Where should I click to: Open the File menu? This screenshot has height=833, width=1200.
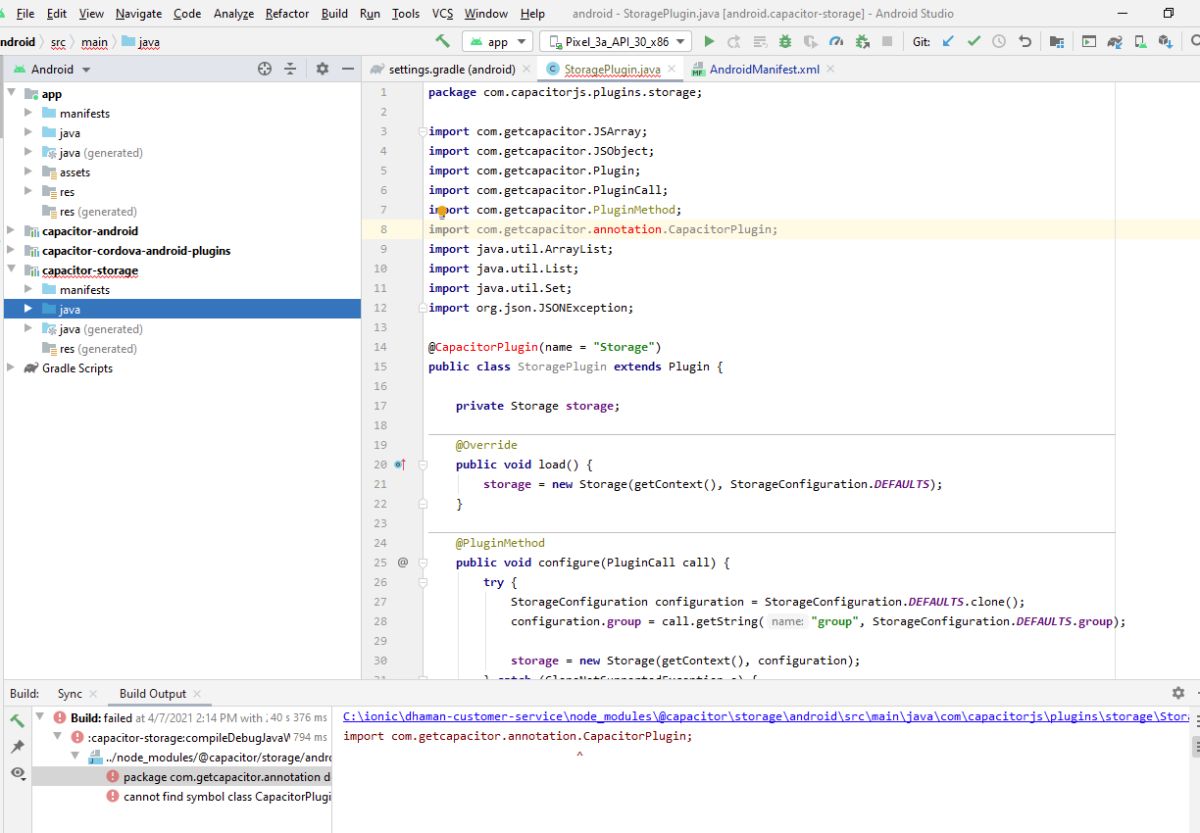click(x=25, y=13)
